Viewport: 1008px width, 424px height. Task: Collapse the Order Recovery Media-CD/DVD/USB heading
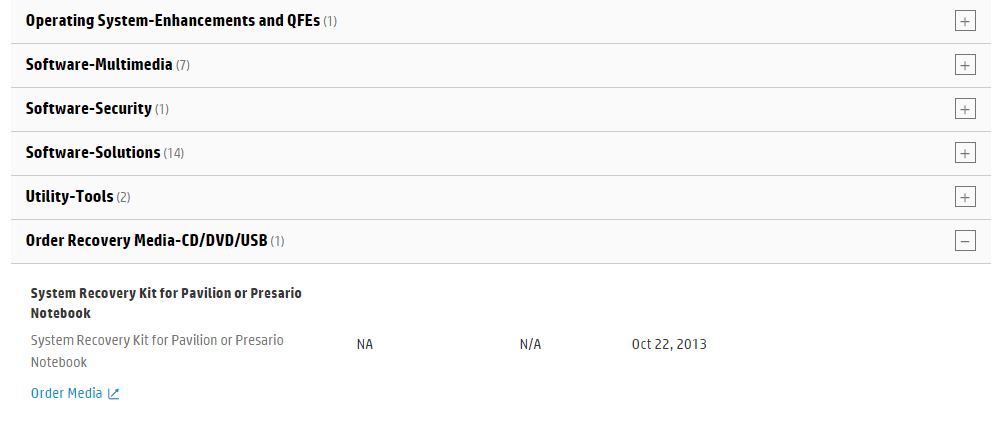click(146, 240)
